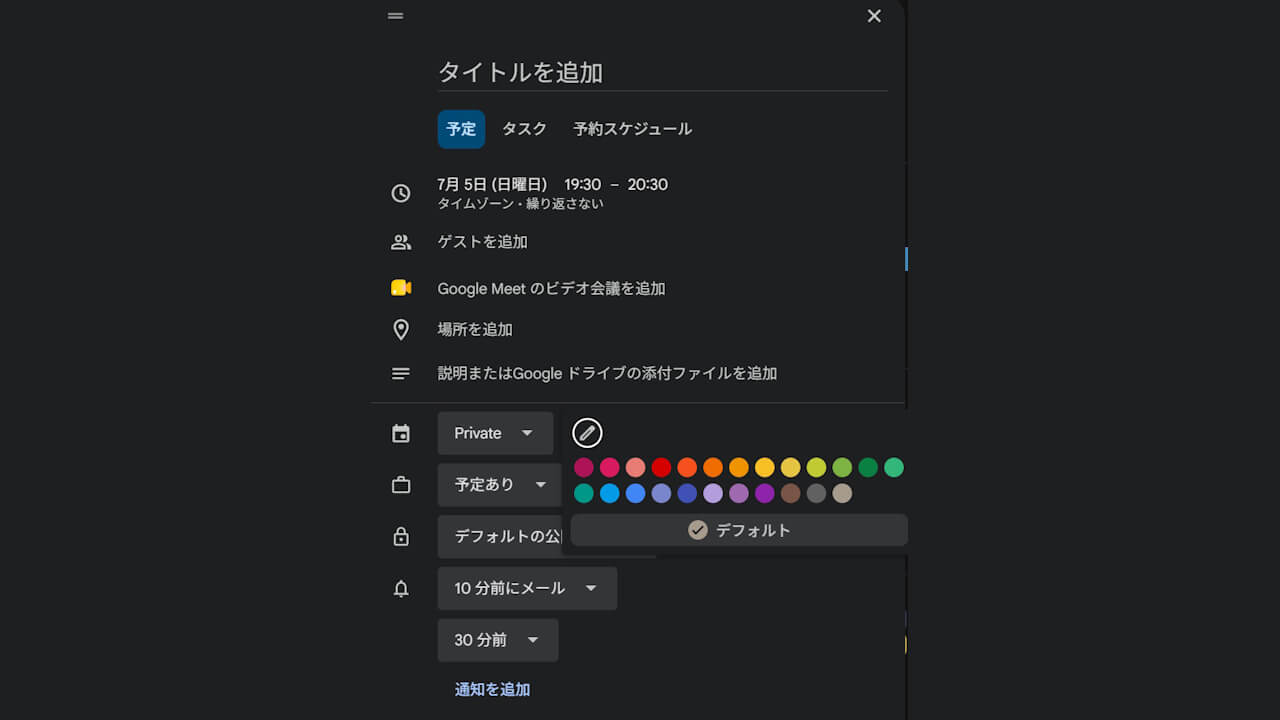Click 場所を追加 to add a location
This screenshot has width=1280, height=720.
coord(475,329)
